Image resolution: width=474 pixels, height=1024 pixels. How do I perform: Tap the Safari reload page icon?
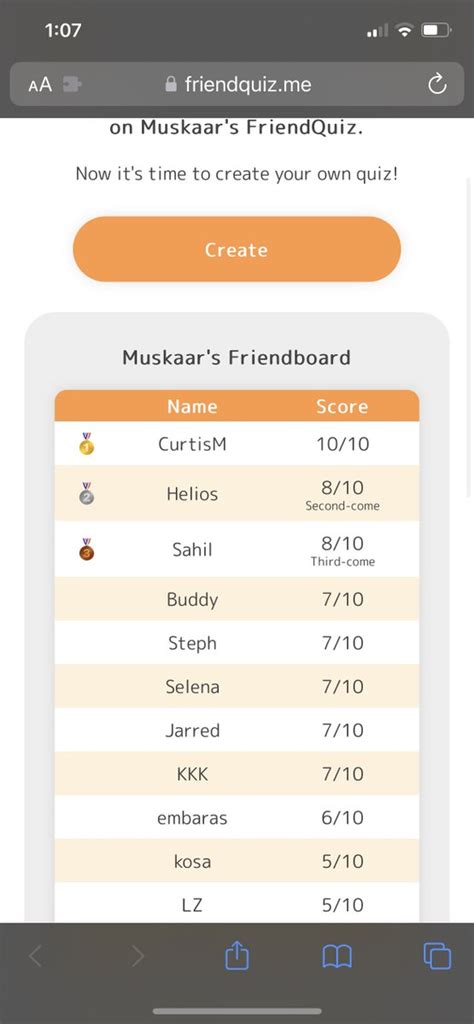(x=437, y=84)
